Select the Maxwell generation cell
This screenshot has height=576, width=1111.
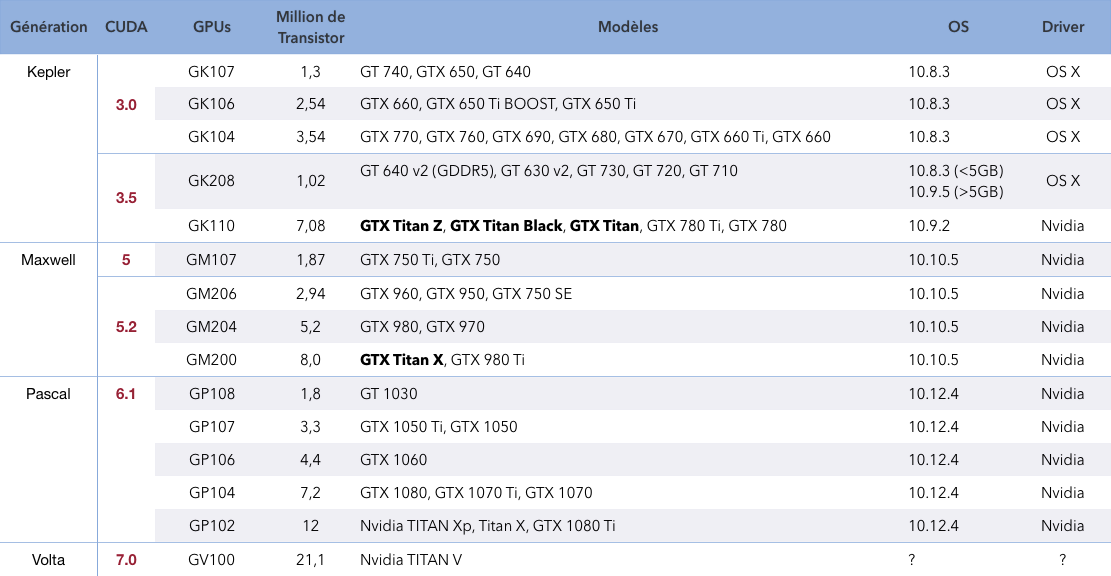click(x=48, y=259)
